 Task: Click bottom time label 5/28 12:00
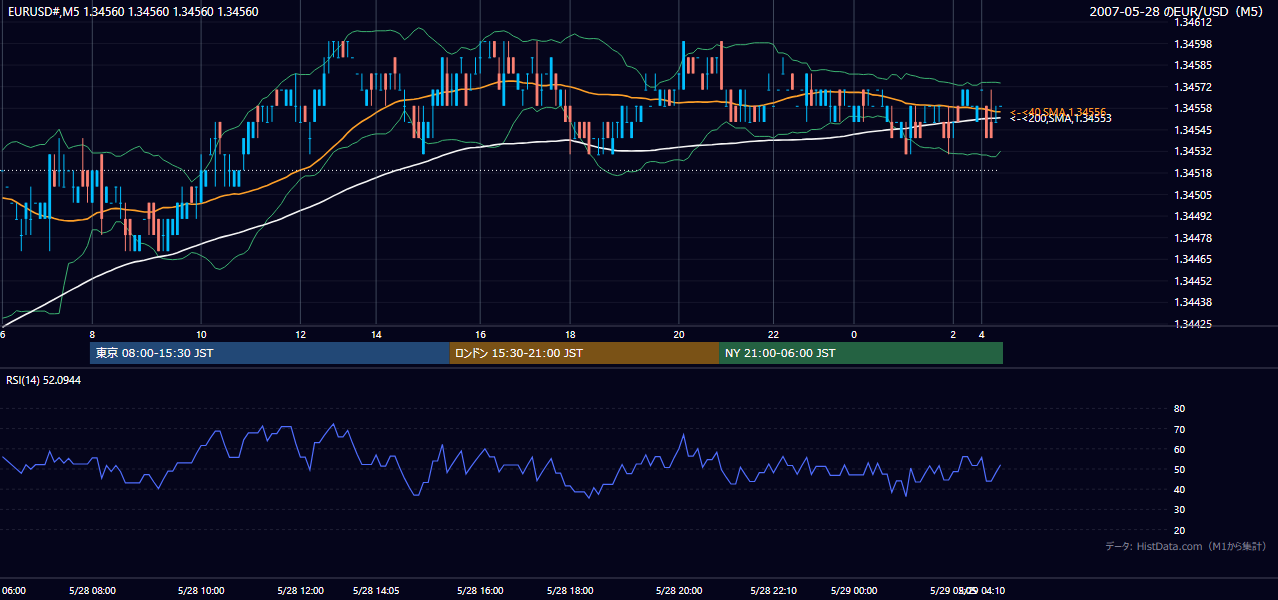pyautogui.click(x=301, y=591)
